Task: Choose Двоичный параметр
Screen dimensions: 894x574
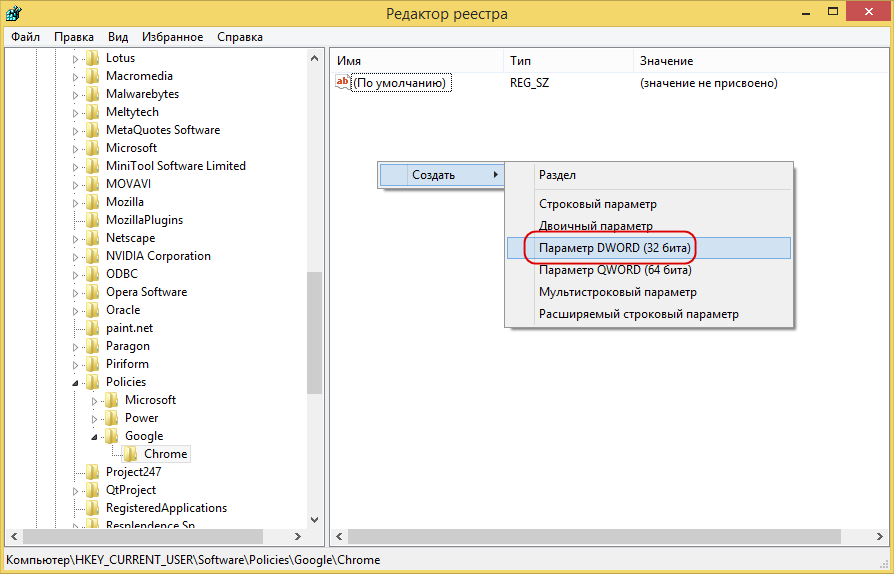Action: click(649, 226)
